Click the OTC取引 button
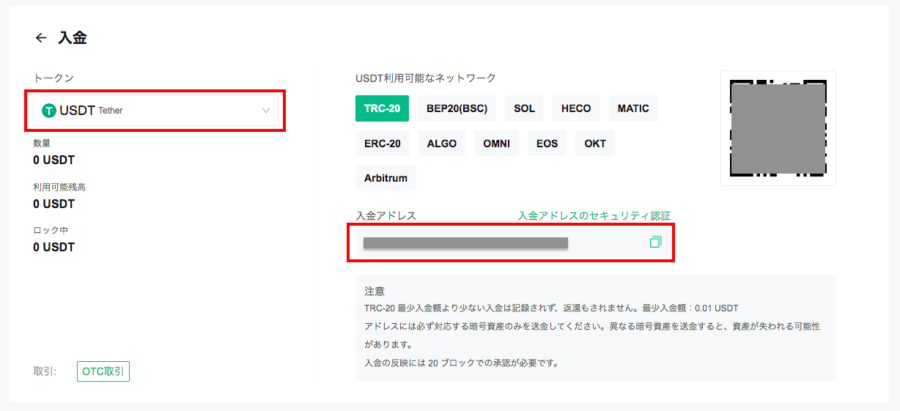Screen dimensions: 900x411 (103, 371)
